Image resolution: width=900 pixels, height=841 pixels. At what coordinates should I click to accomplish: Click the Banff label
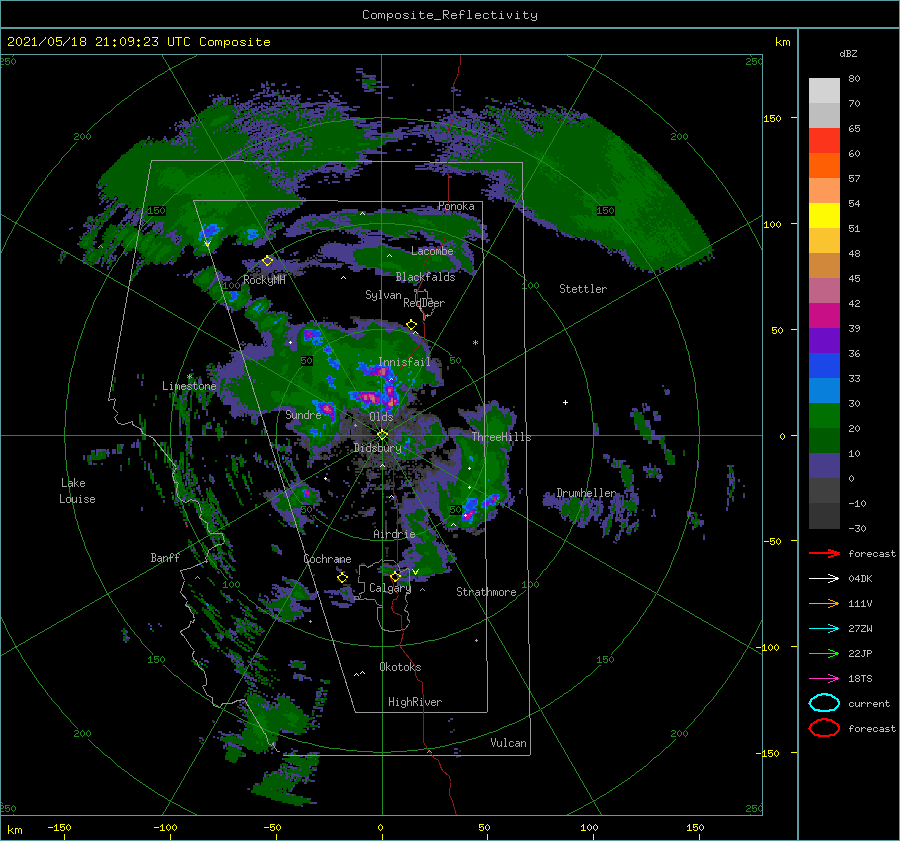[165, 558]
